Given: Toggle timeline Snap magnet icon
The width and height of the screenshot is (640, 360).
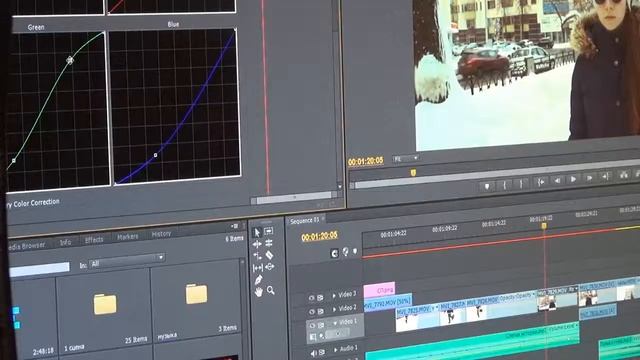Looking at the screenshot, I should coord(334,253).
